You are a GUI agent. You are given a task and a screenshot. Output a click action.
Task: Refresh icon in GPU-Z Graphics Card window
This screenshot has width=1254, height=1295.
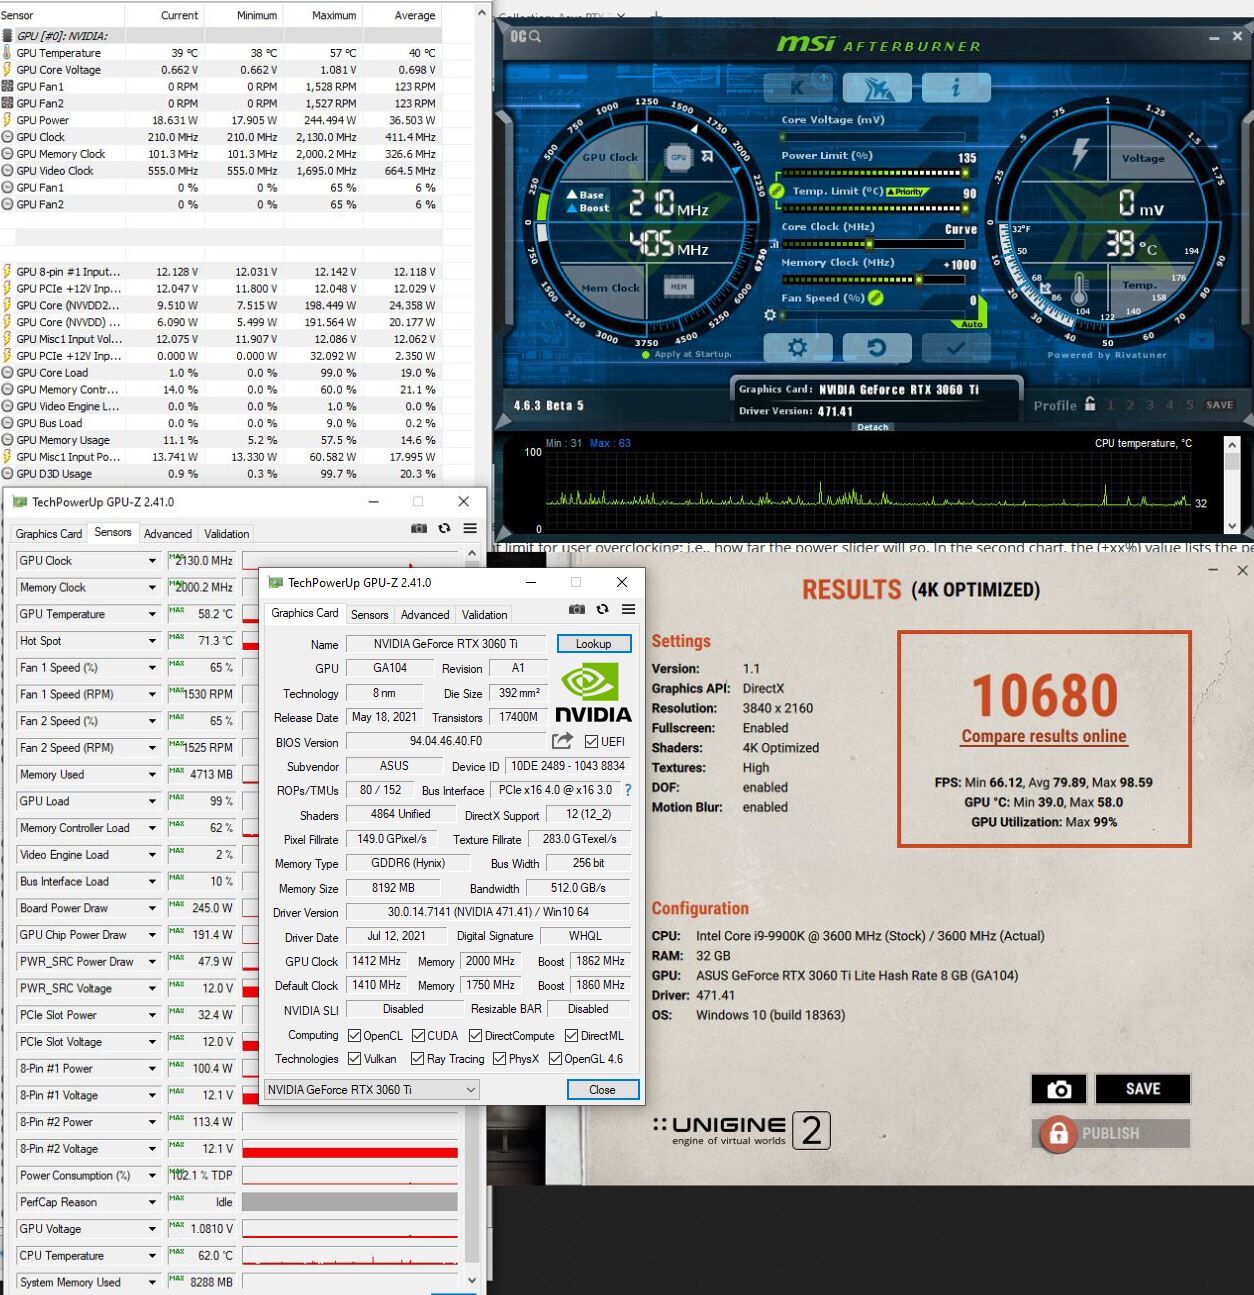(x=602, y=609)
